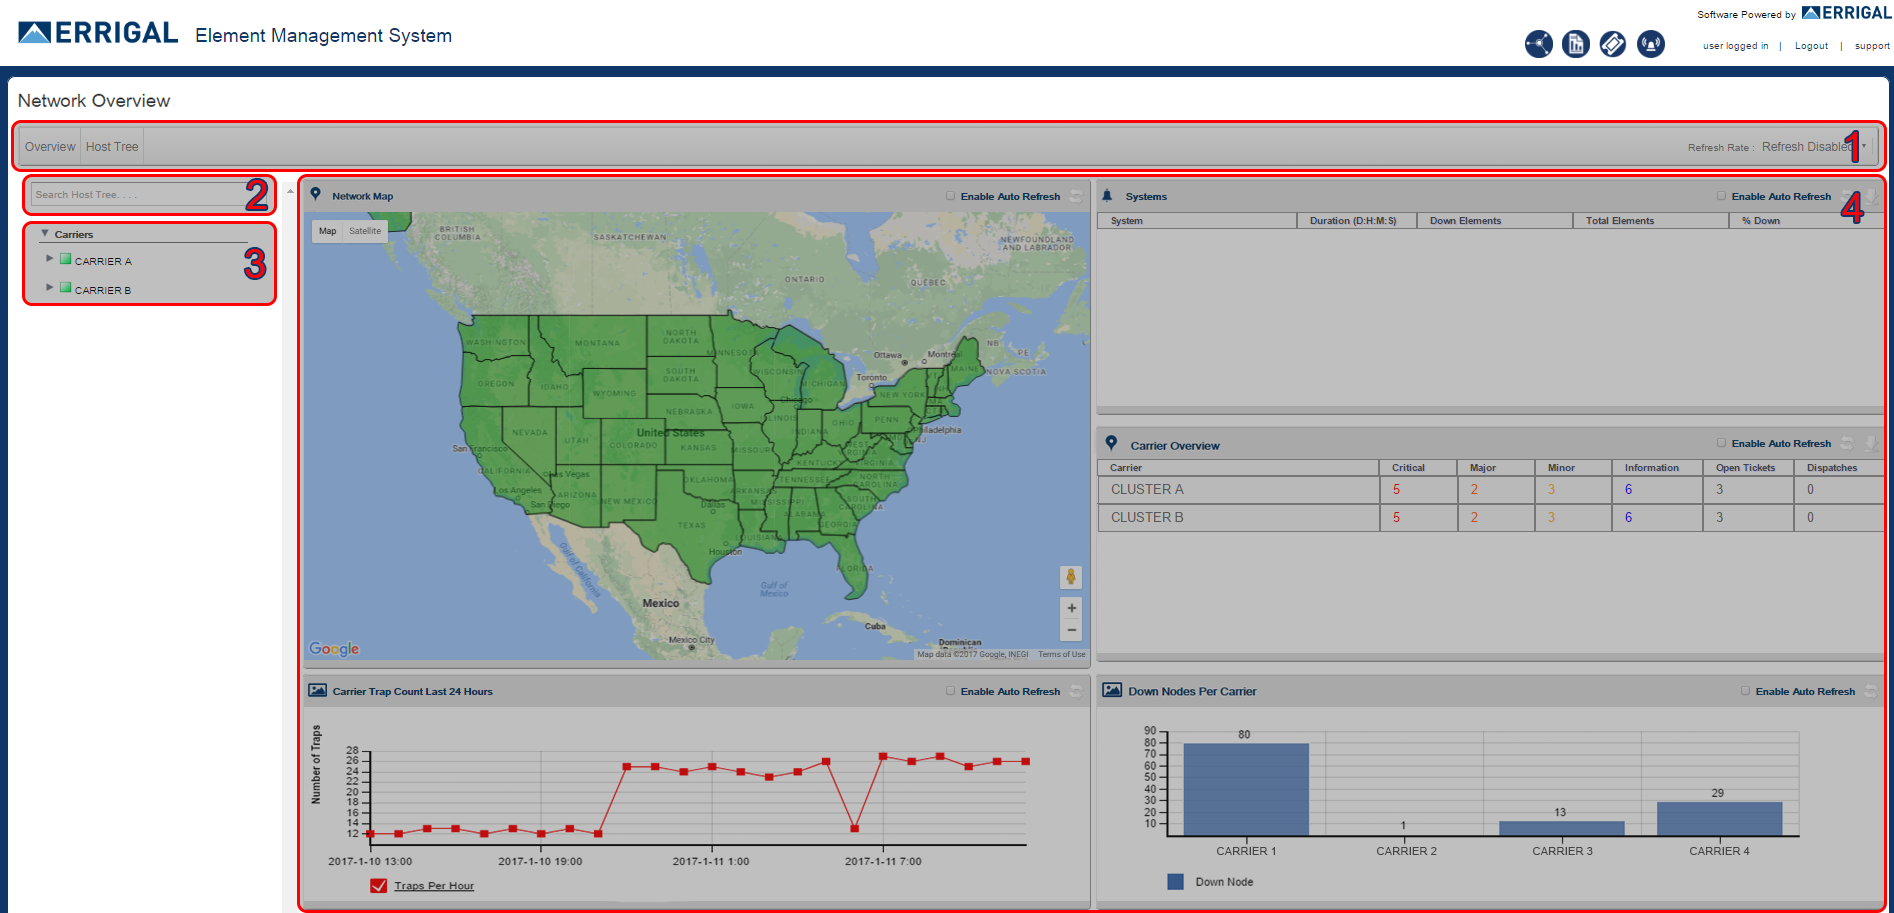
Task: Click the support link
Action: (1872, 46)
